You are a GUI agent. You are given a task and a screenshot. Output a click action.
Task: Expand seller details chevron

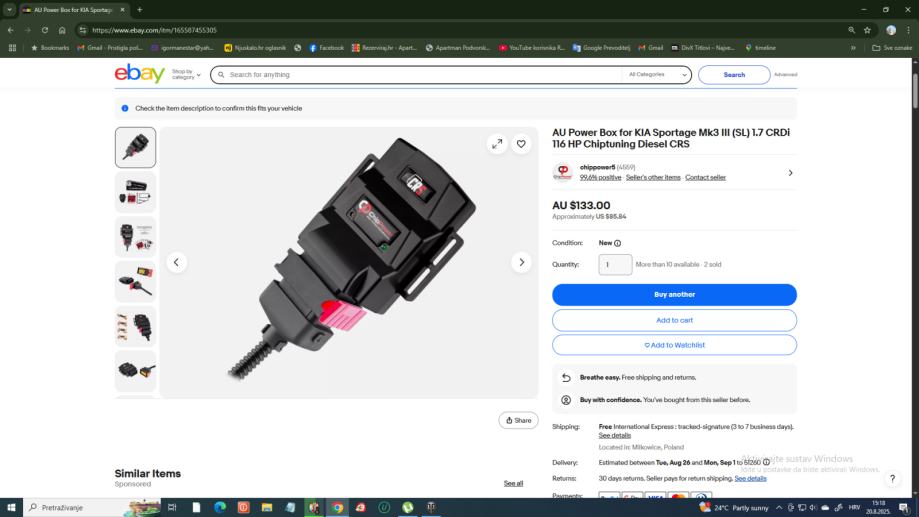click(790, 173)
